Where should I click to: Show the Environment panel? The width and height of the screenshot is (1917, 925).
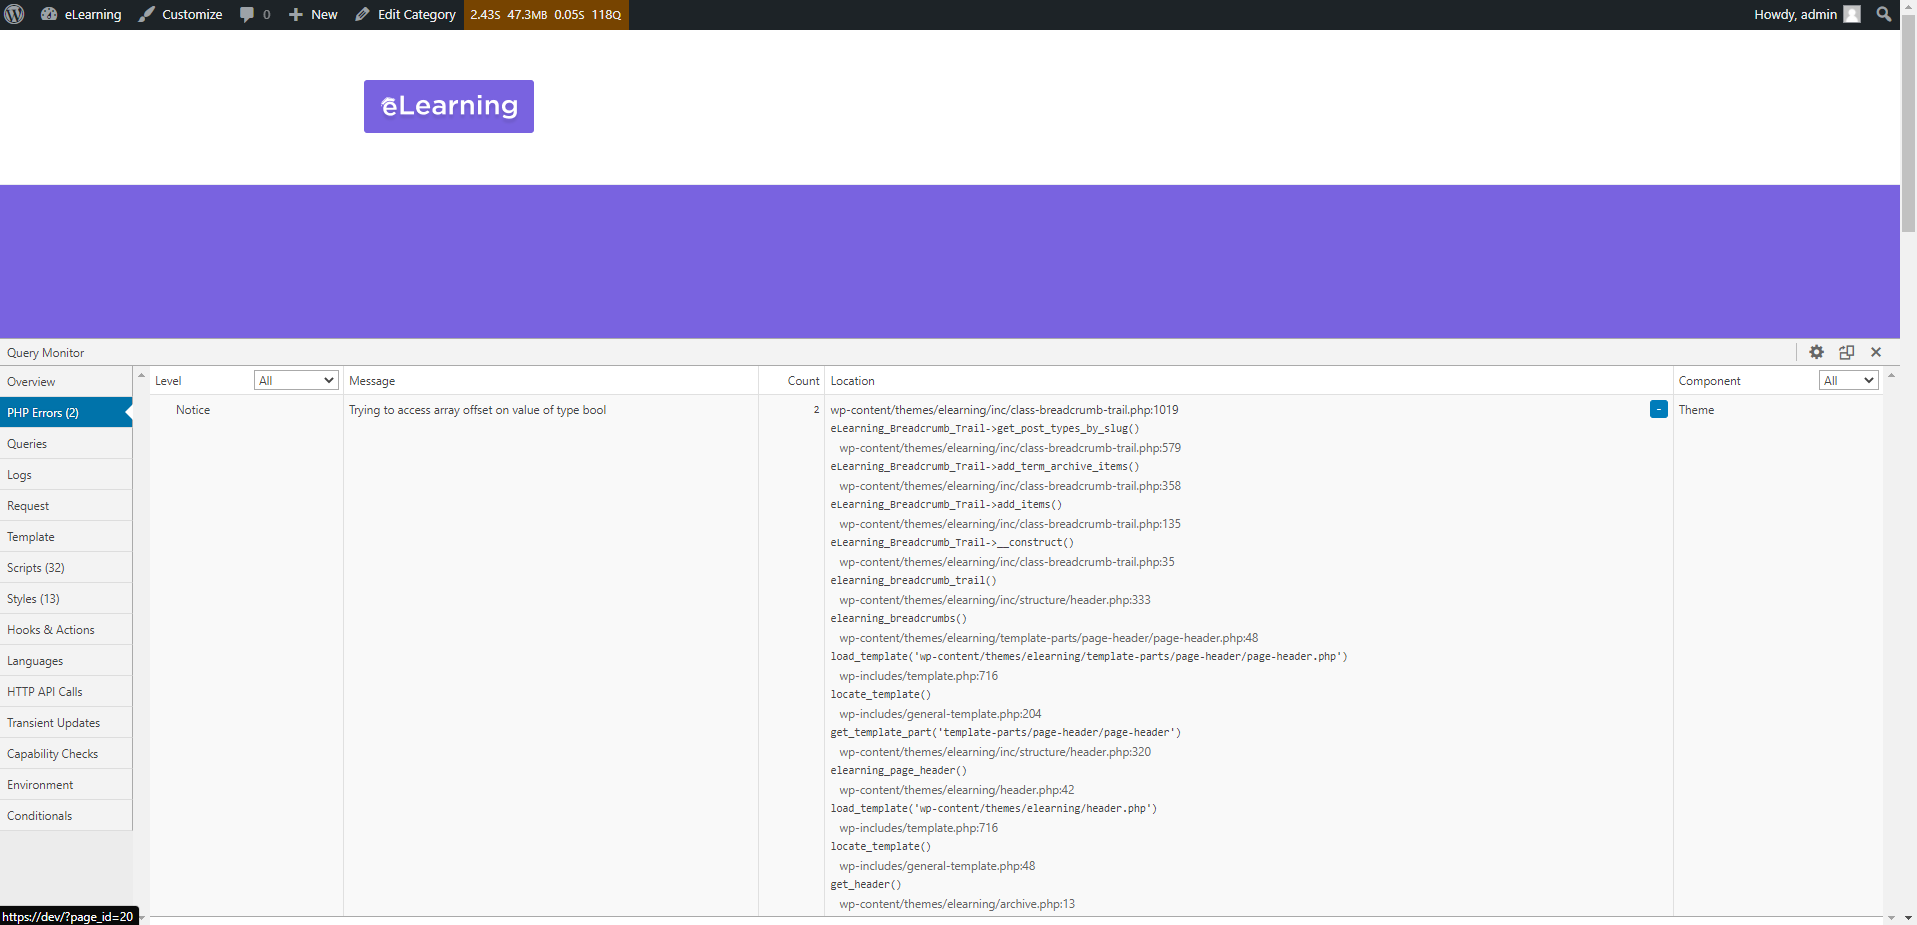pyautogui.click(x=66, y=785)
